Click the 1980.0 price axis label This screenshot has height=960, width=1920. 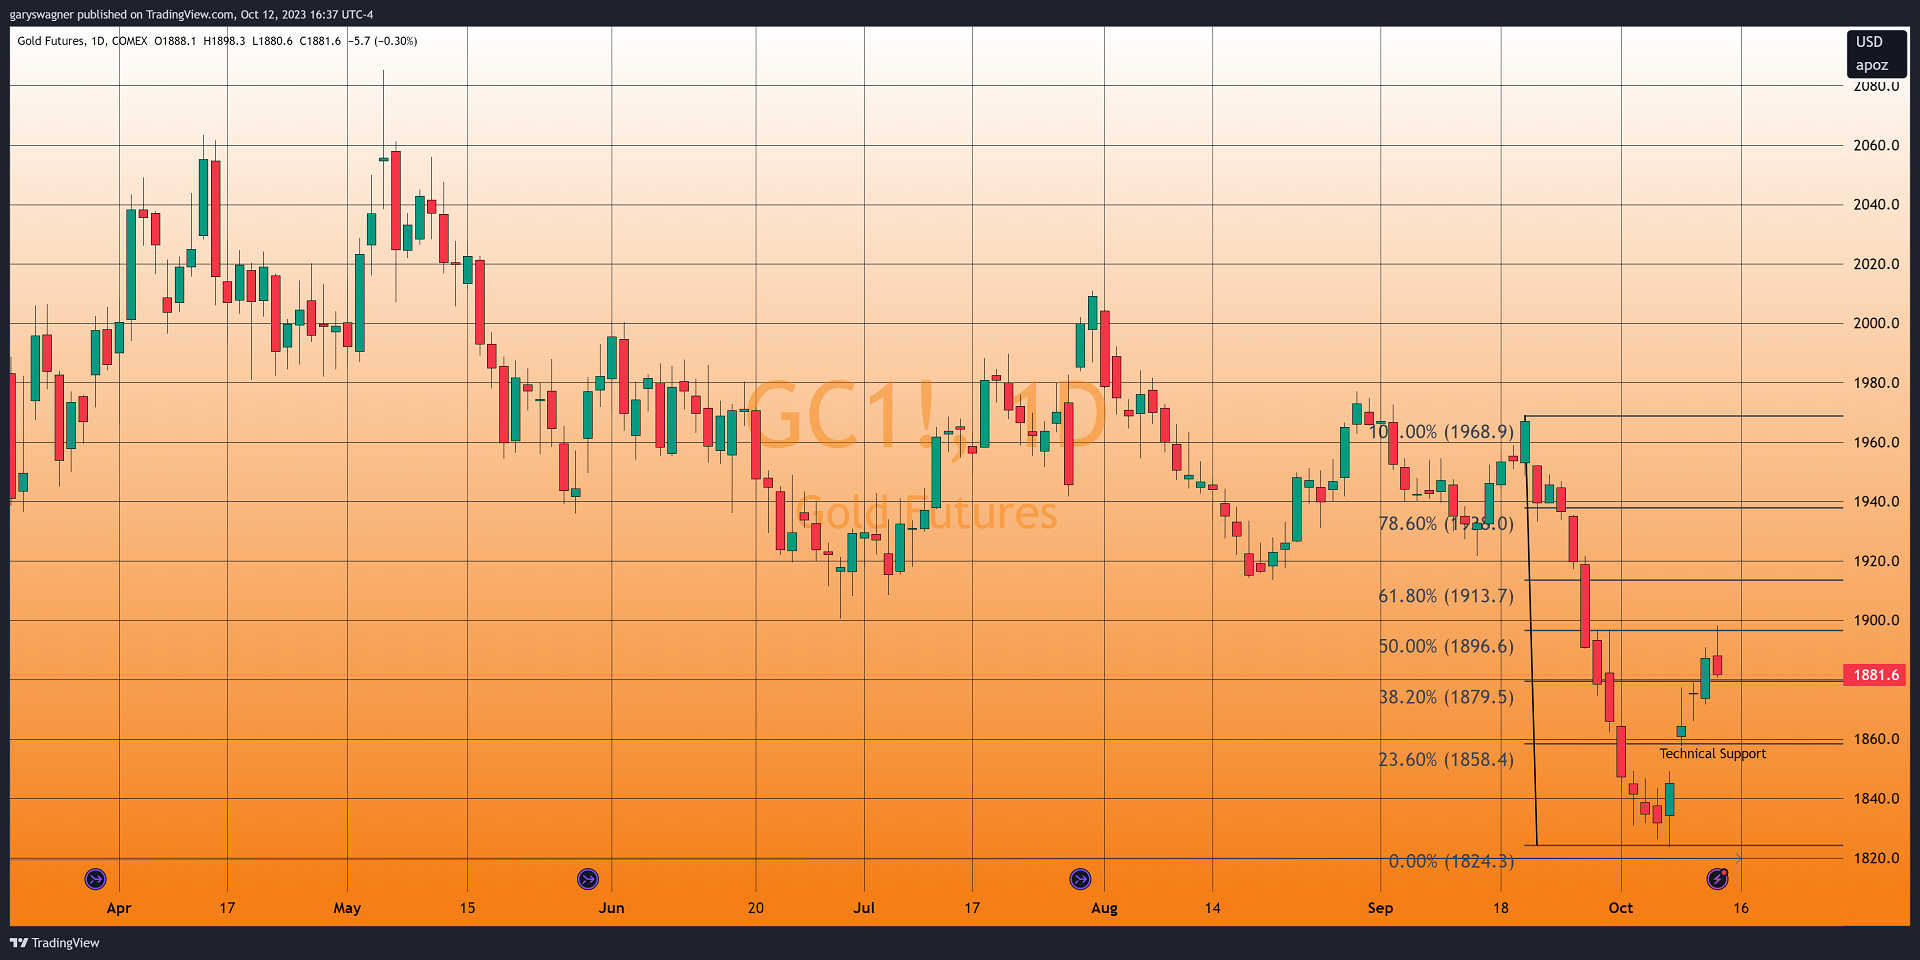pos(1876,383)
